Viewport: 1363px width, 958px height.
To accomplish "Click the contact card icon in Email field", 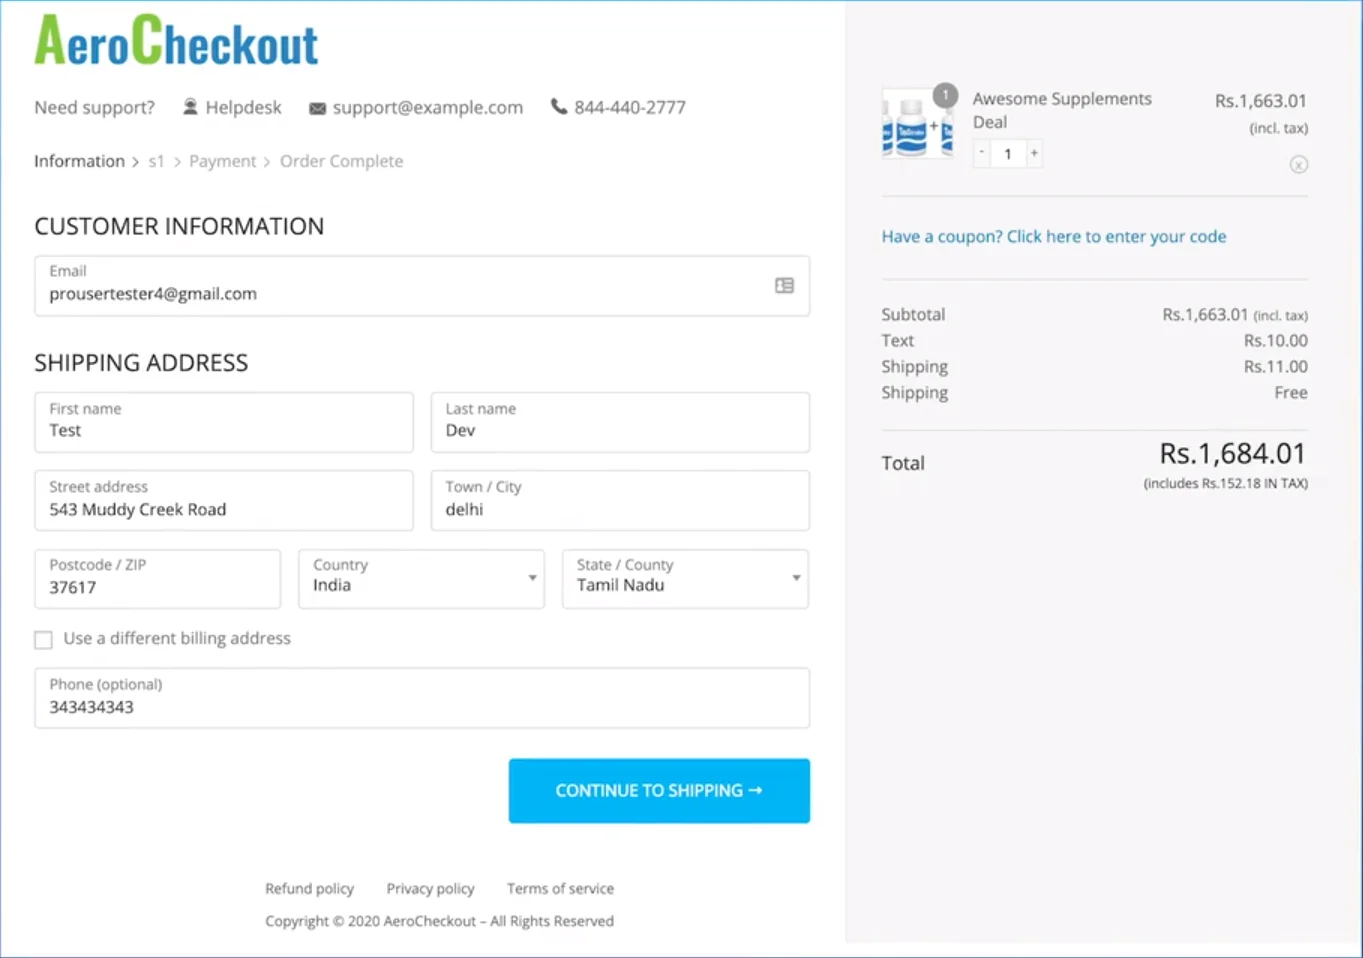I will point(784,286).
